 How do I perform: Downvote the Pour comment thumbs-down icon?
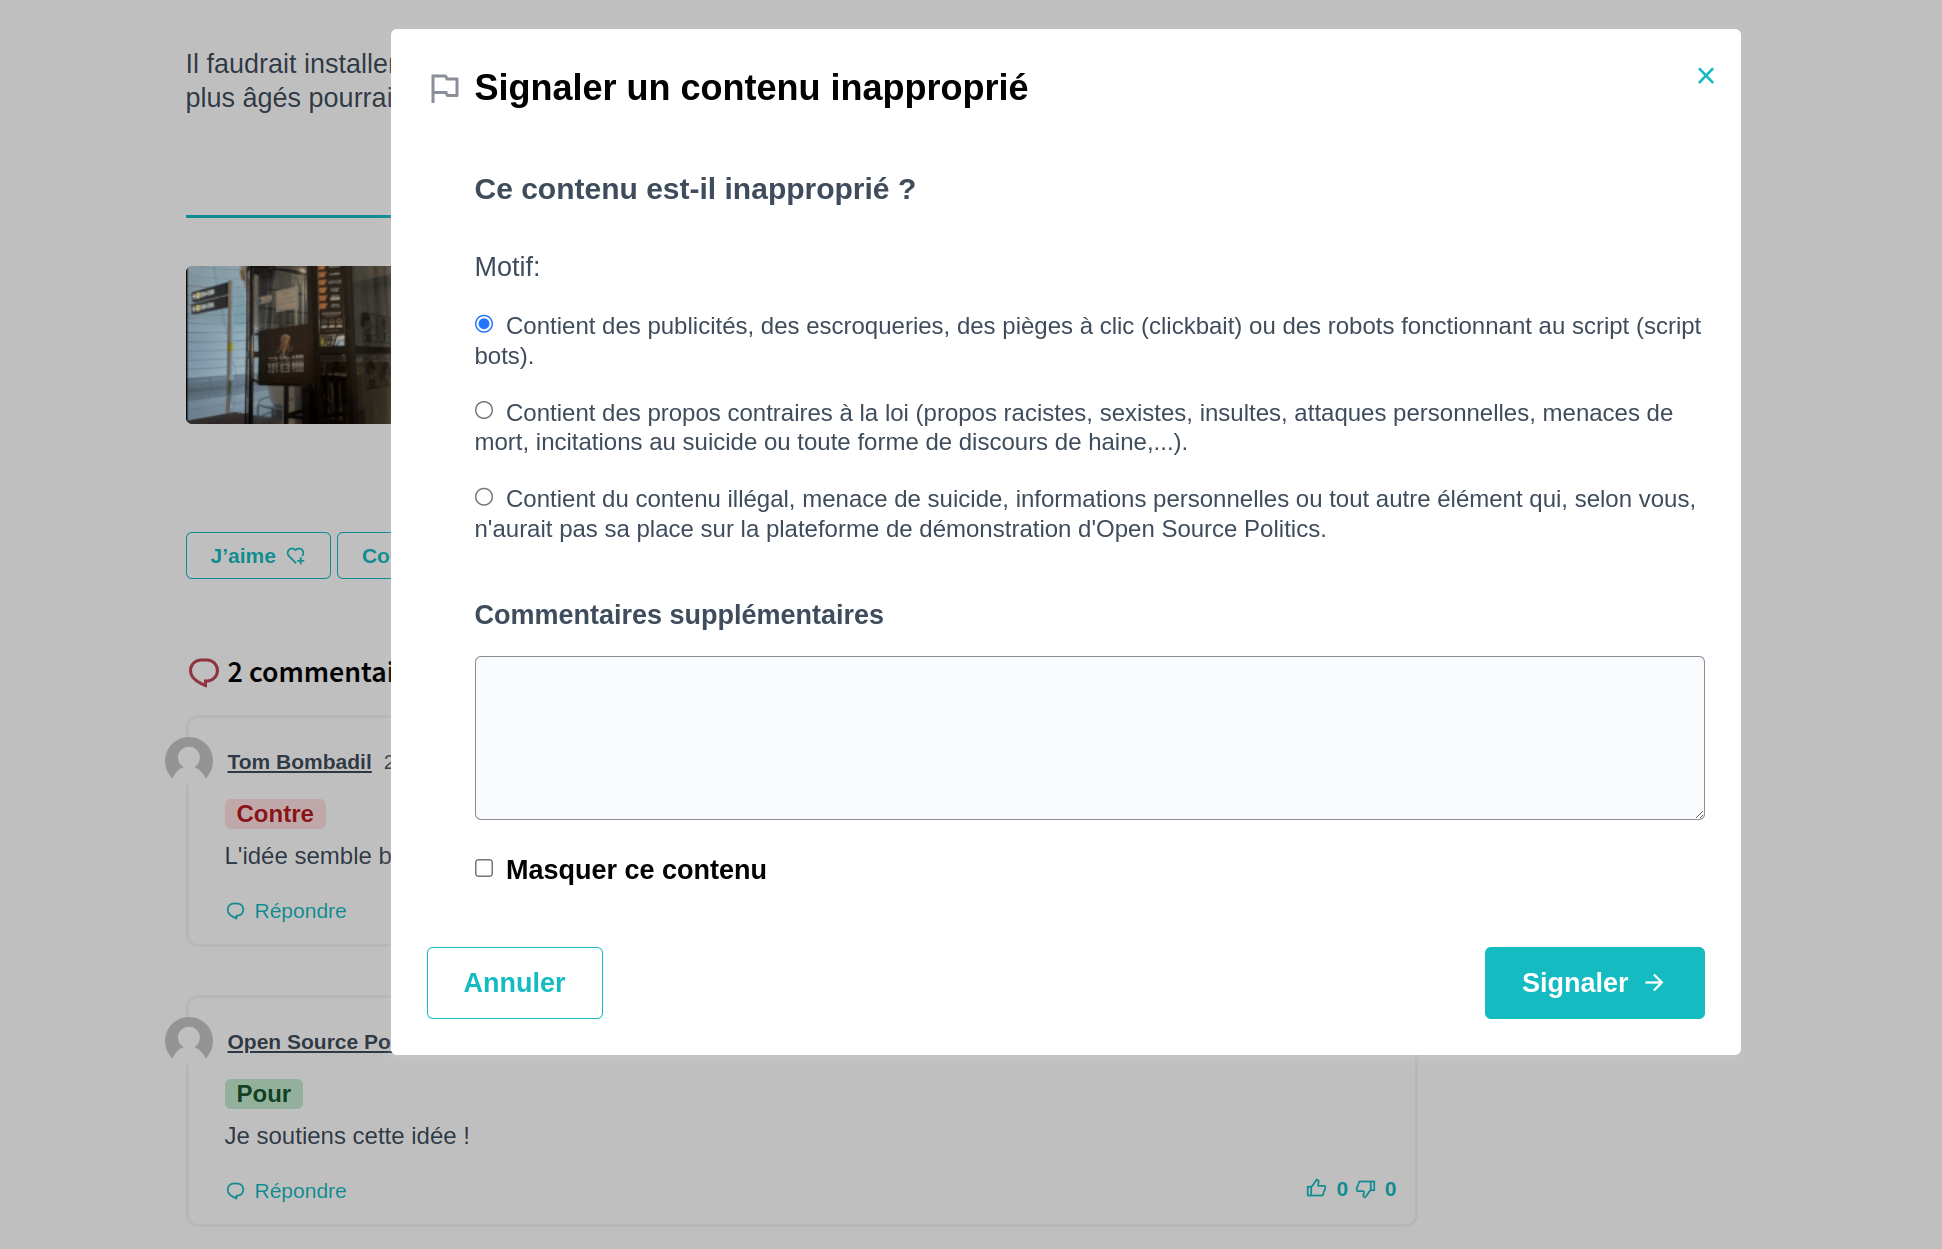coord(1365,1188)
